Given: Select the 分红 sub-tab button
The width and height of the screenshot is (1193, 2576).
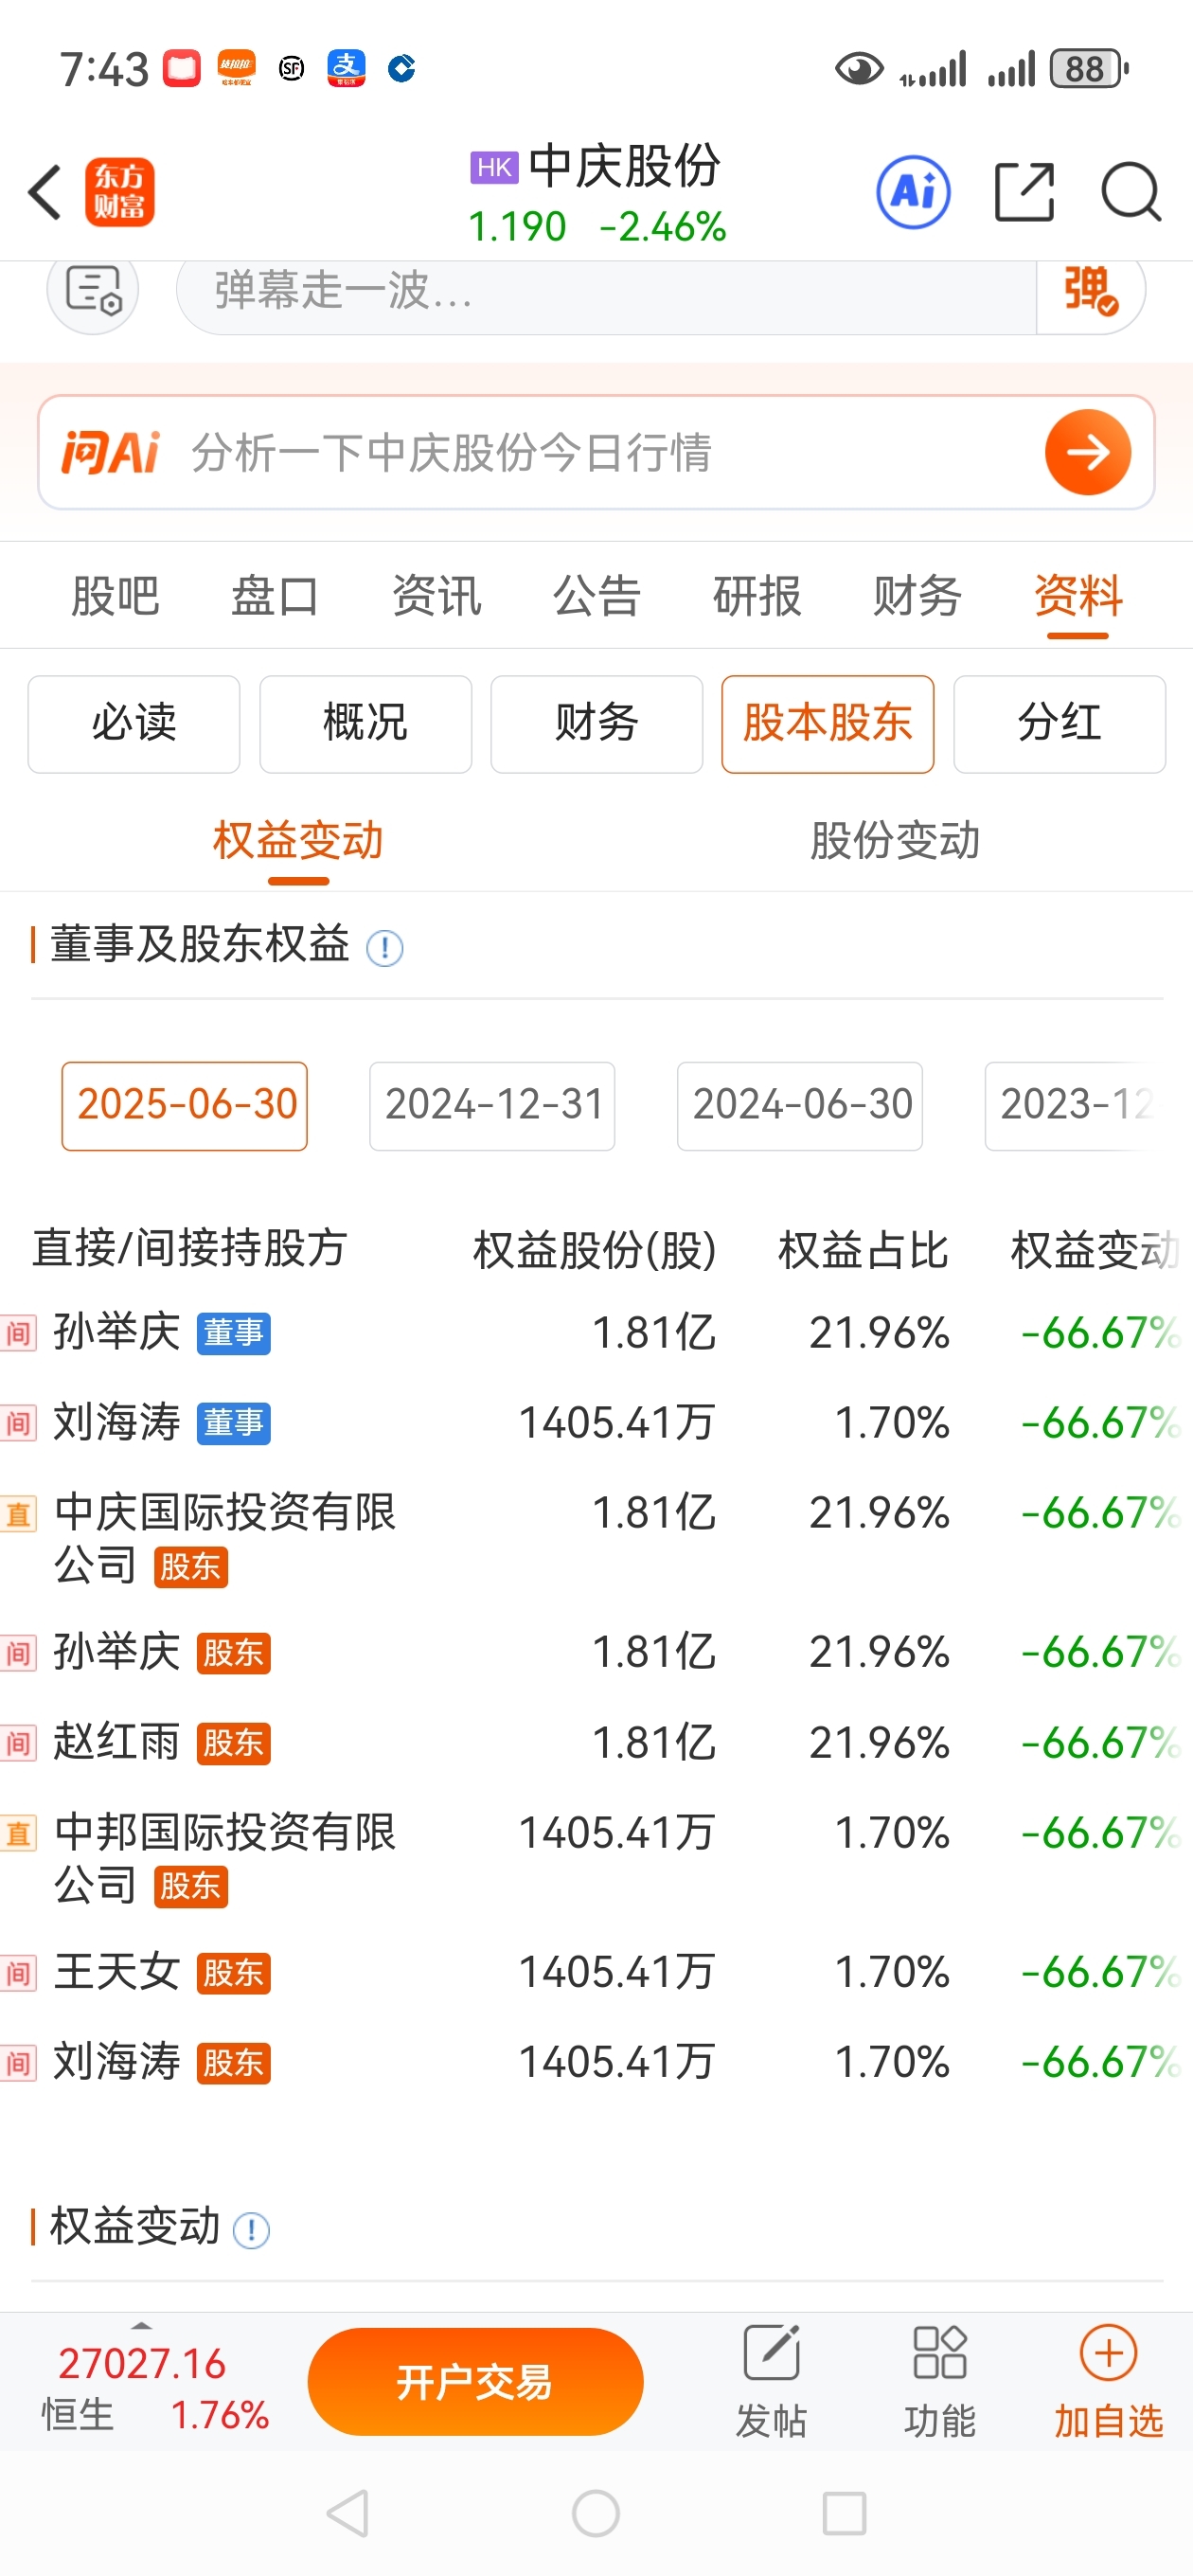Looking at the screenshot, I should click(x=1060, y=723).
